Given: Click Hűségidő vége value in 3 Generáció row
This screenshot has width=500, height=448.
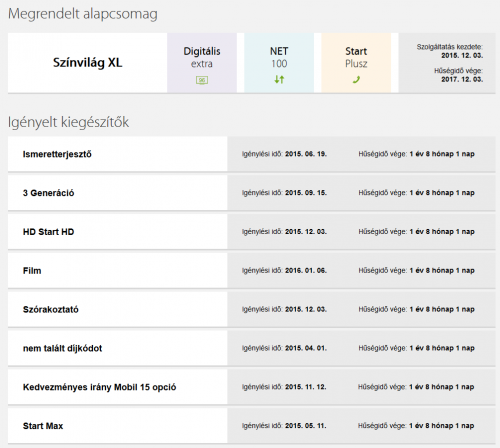Looking at the screenshot, I should (442, 193).
